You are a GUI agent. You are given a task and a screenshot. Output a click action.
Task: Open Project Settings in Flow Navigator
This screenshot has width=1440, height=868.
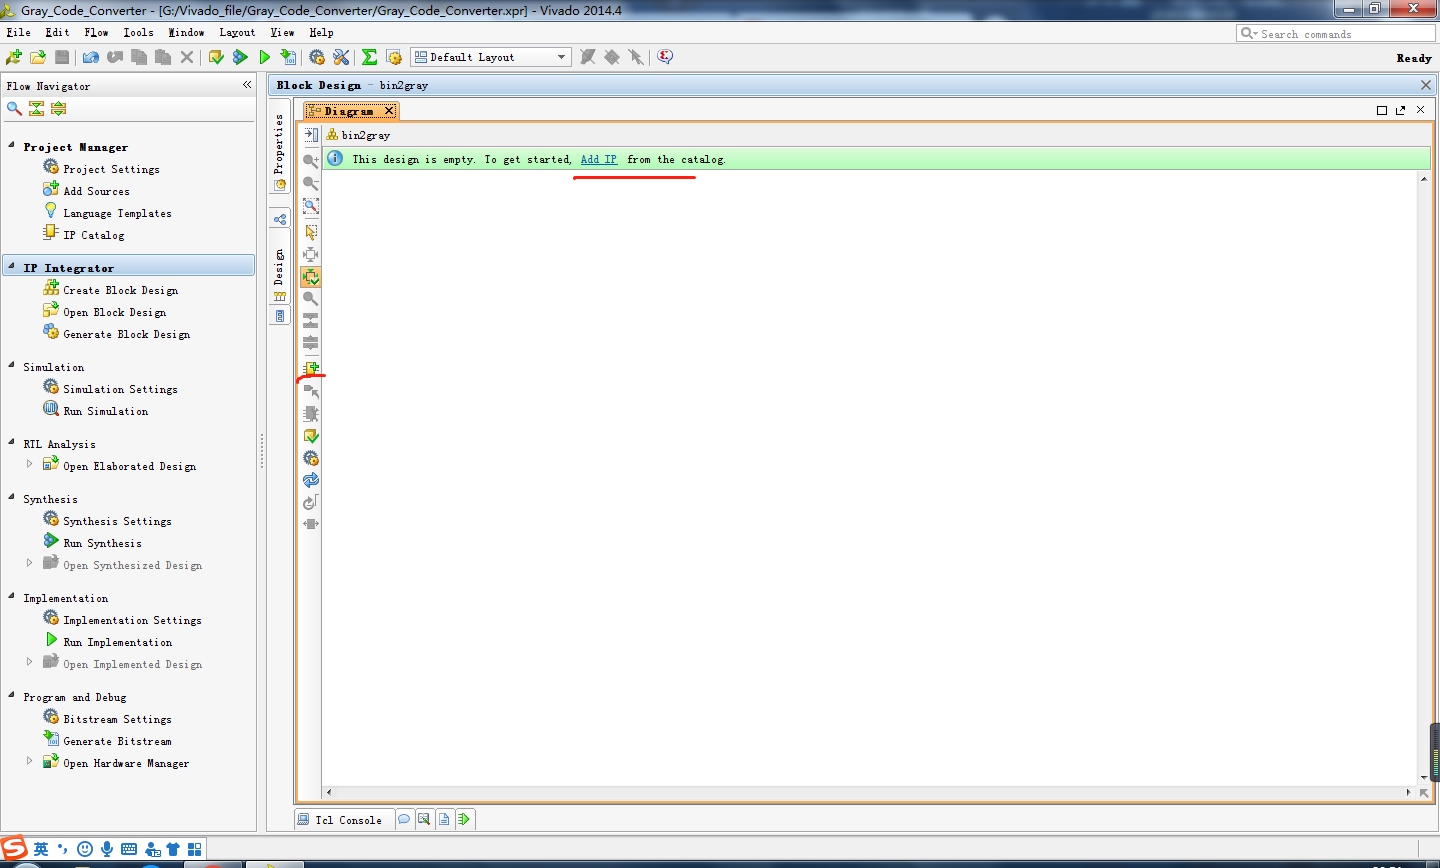click(111, 169)
